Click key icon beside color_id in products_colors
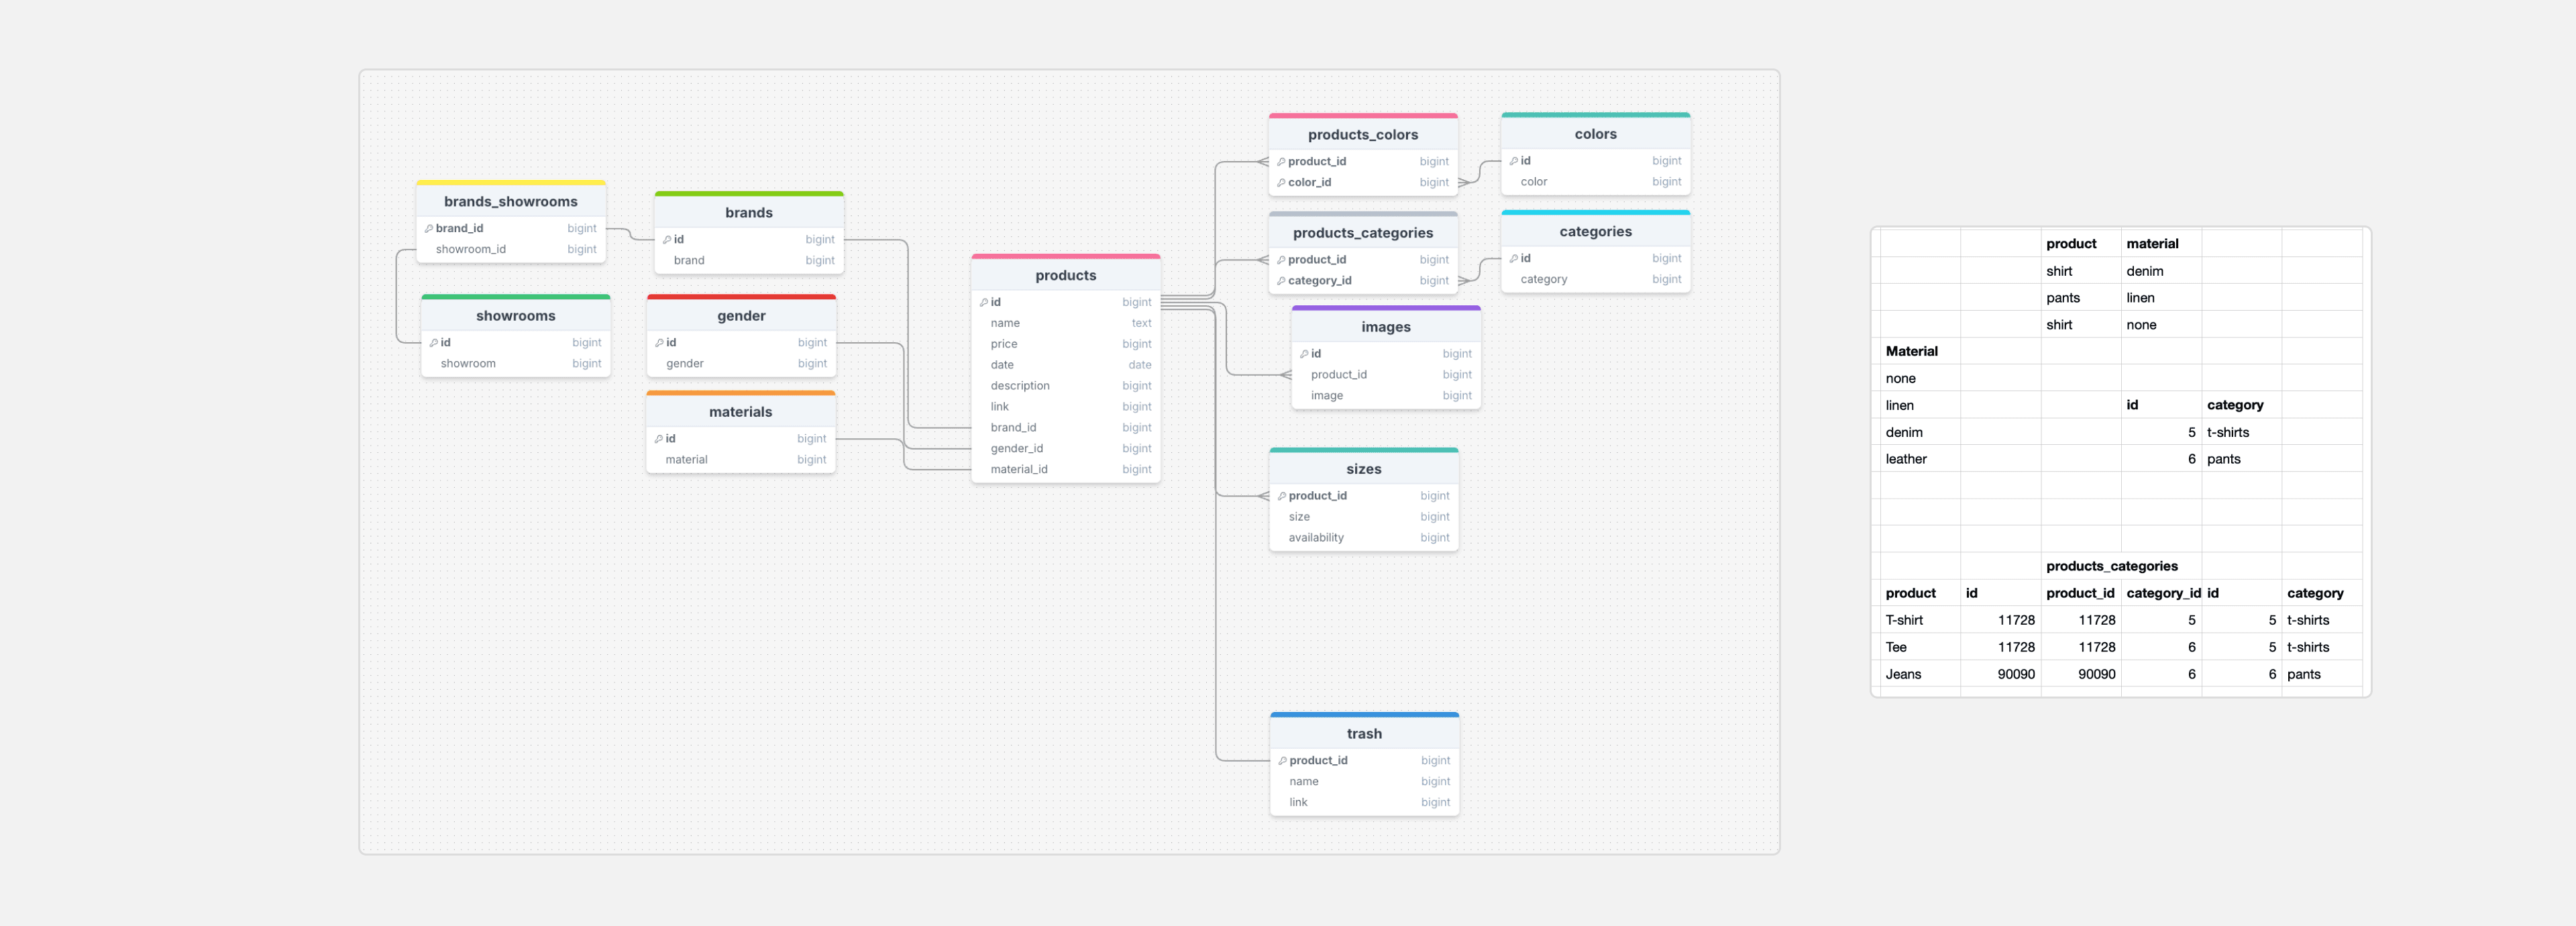This screenshot has height=926, width=2576. tap(1281, 183)
